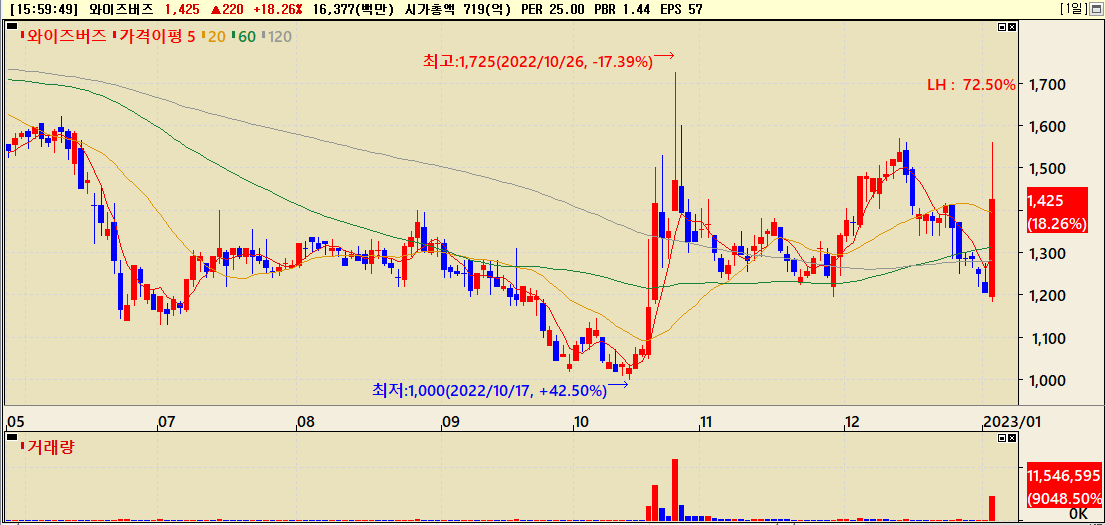Click the +18.26% change rate in header

point(280,9)
